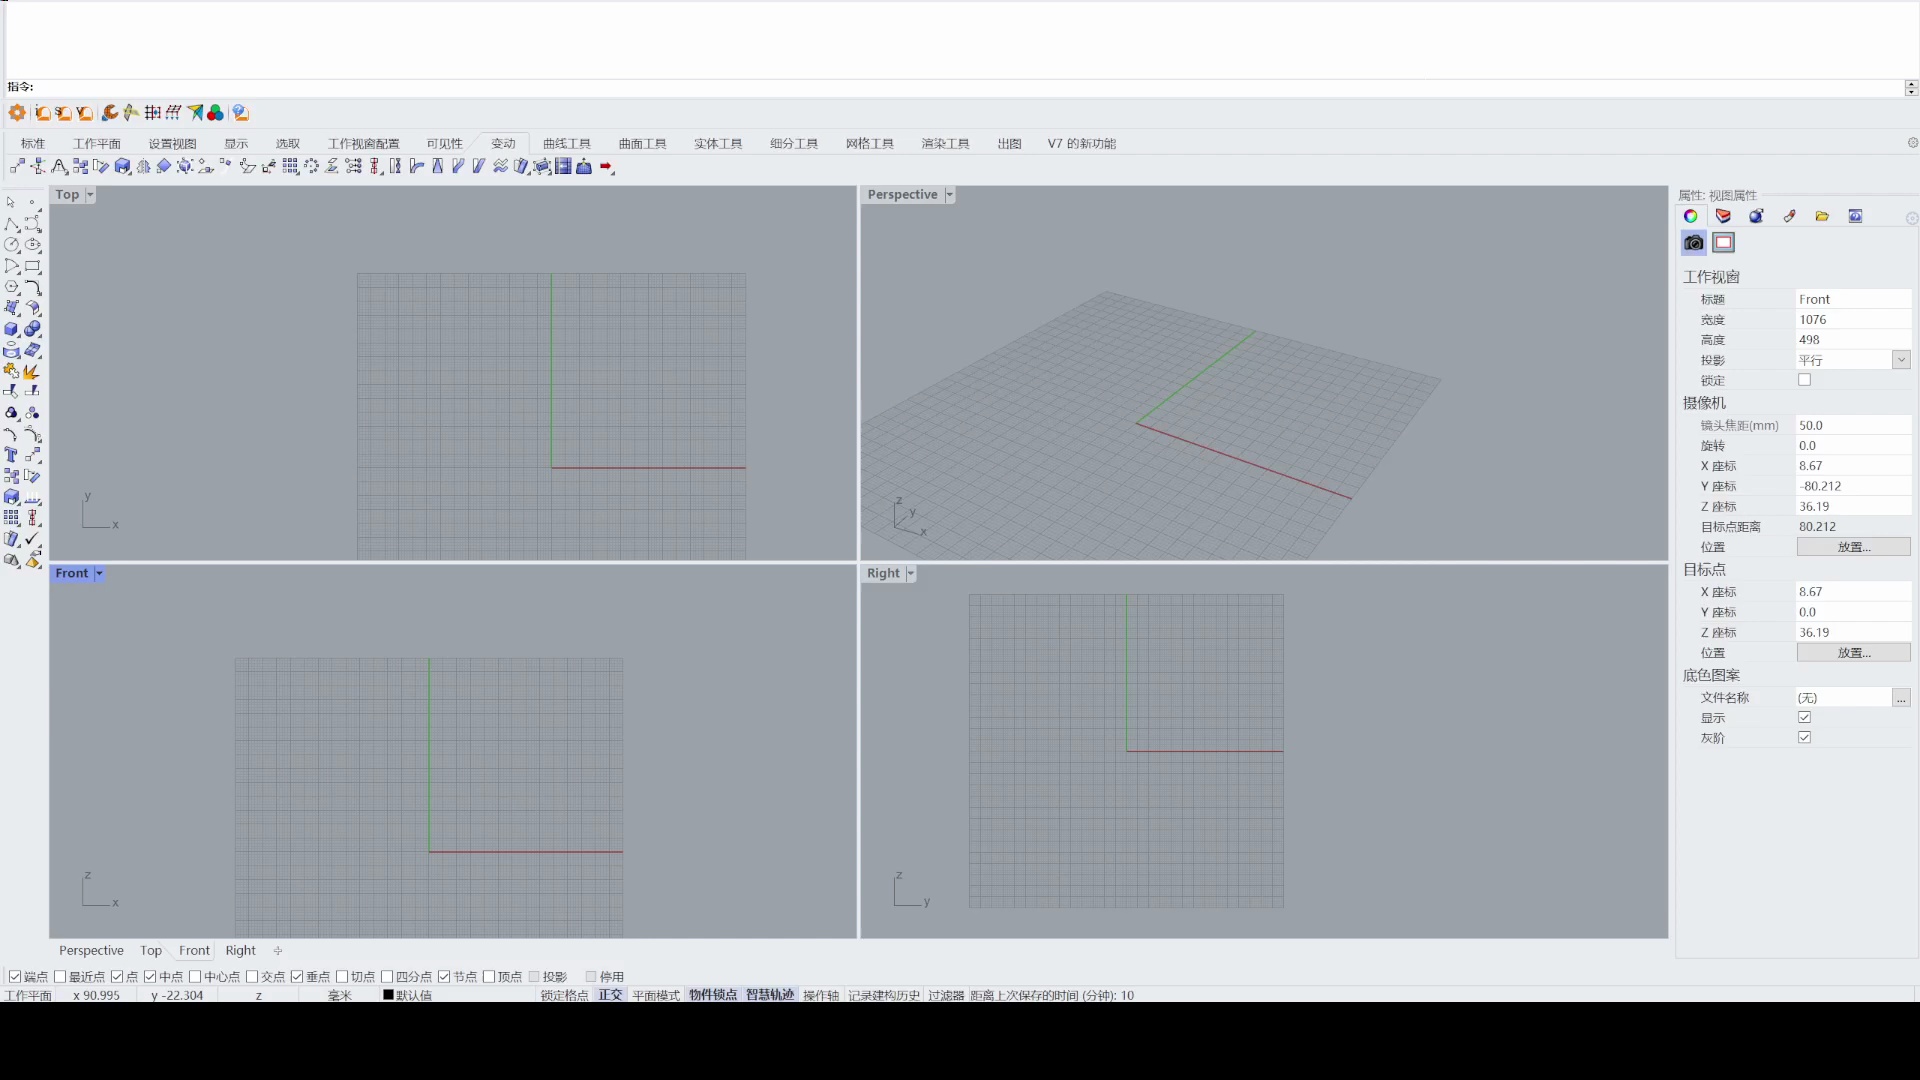Switch to the 实体工具 toolbar tab
Screen dimensions: 1920x1080
(718, 144)
